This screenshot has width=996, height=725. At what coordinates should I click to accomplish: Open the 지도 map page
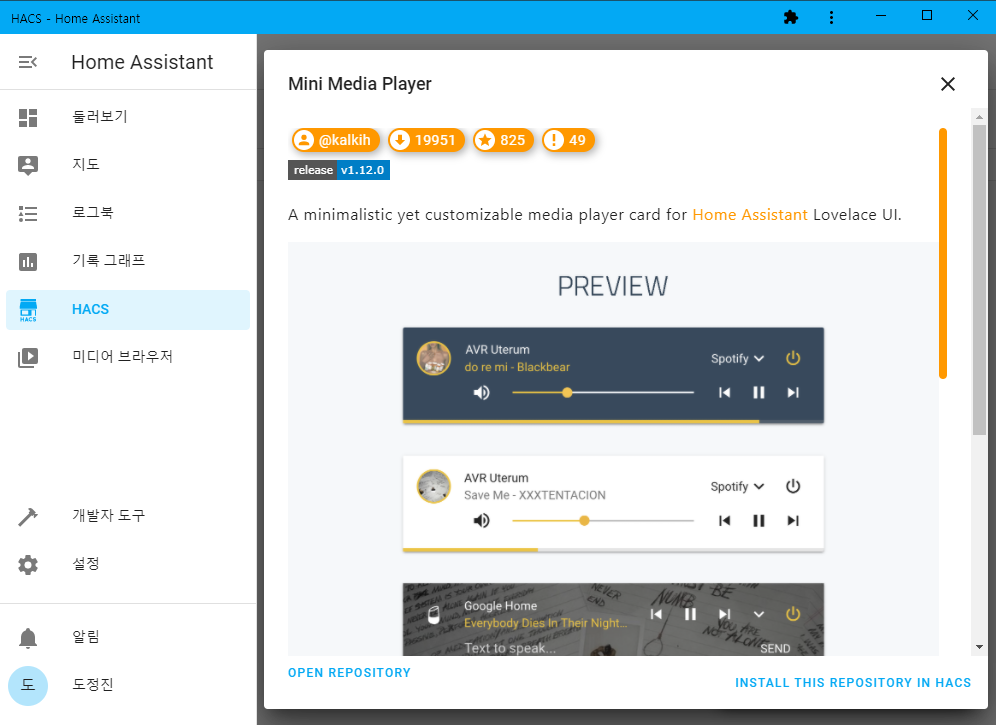[128, 165]
